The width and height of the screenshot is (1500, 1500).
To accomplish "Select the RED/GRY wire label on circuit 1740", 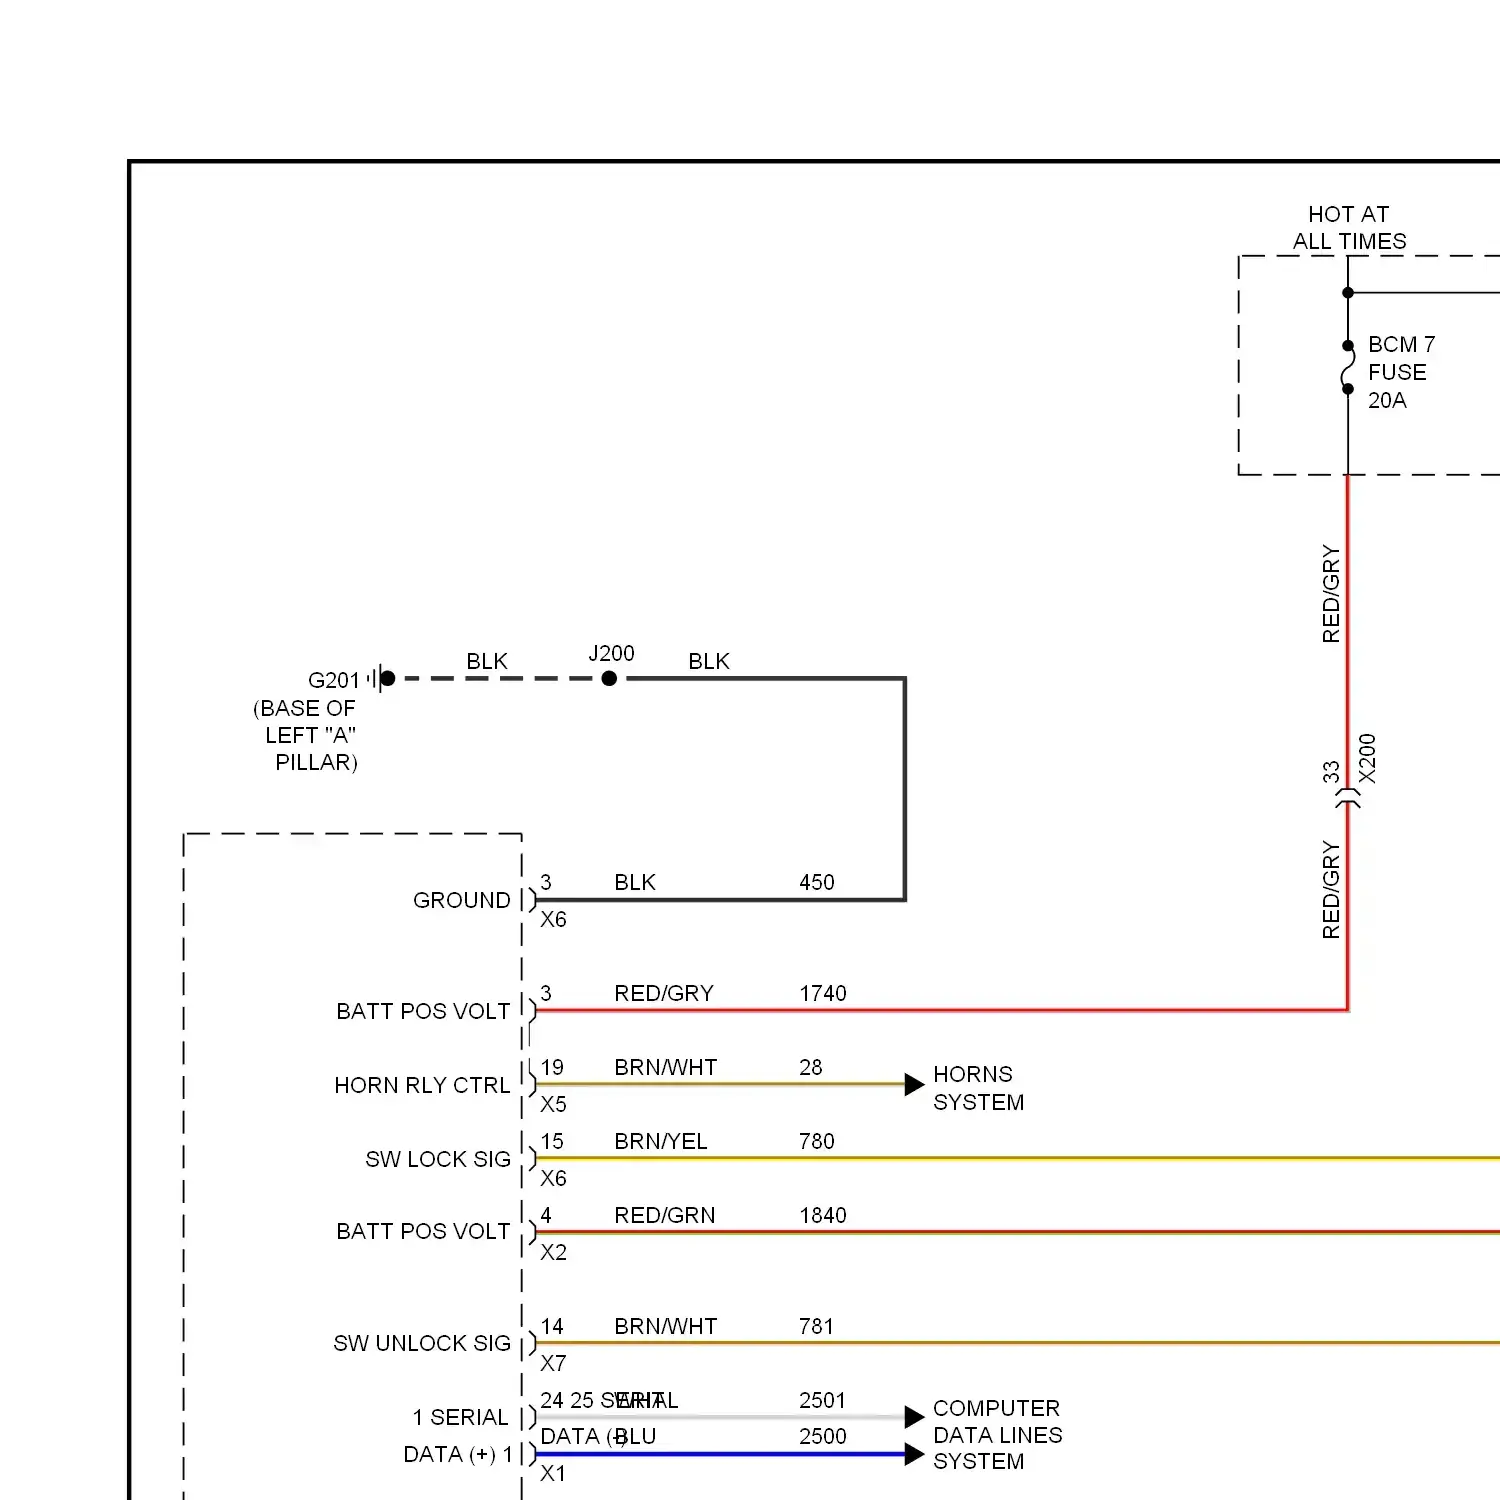I will [x=664, y=993].
